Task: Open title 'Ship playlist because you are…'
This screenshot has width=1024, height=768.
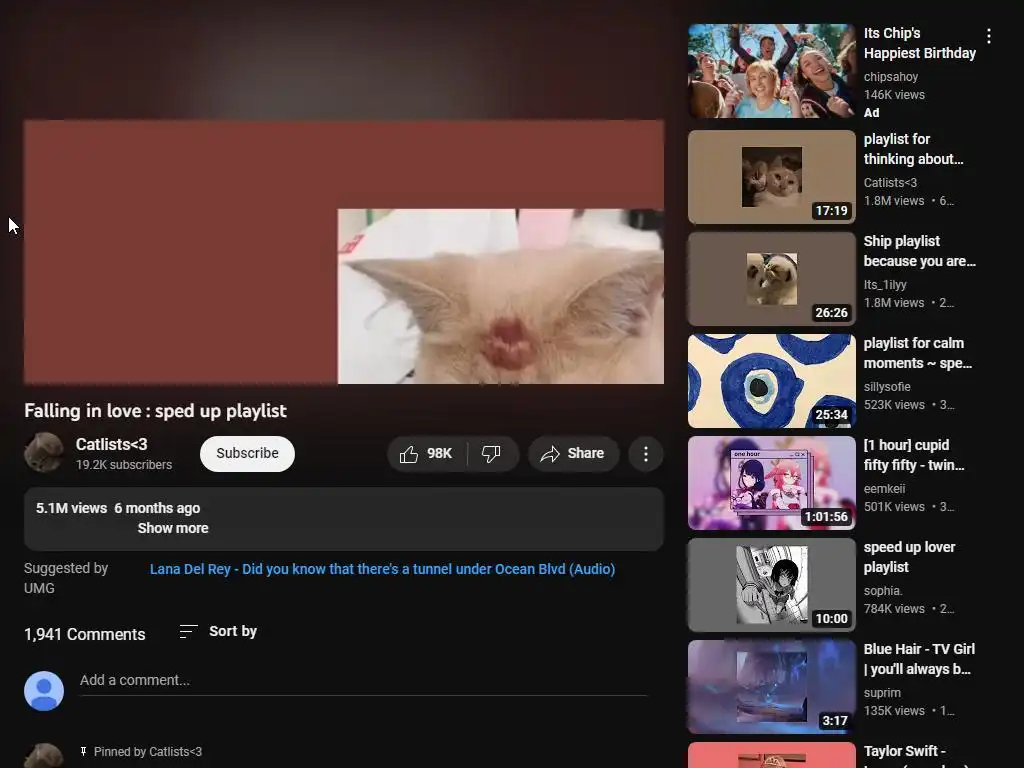Action: click(x=920, y=251)
